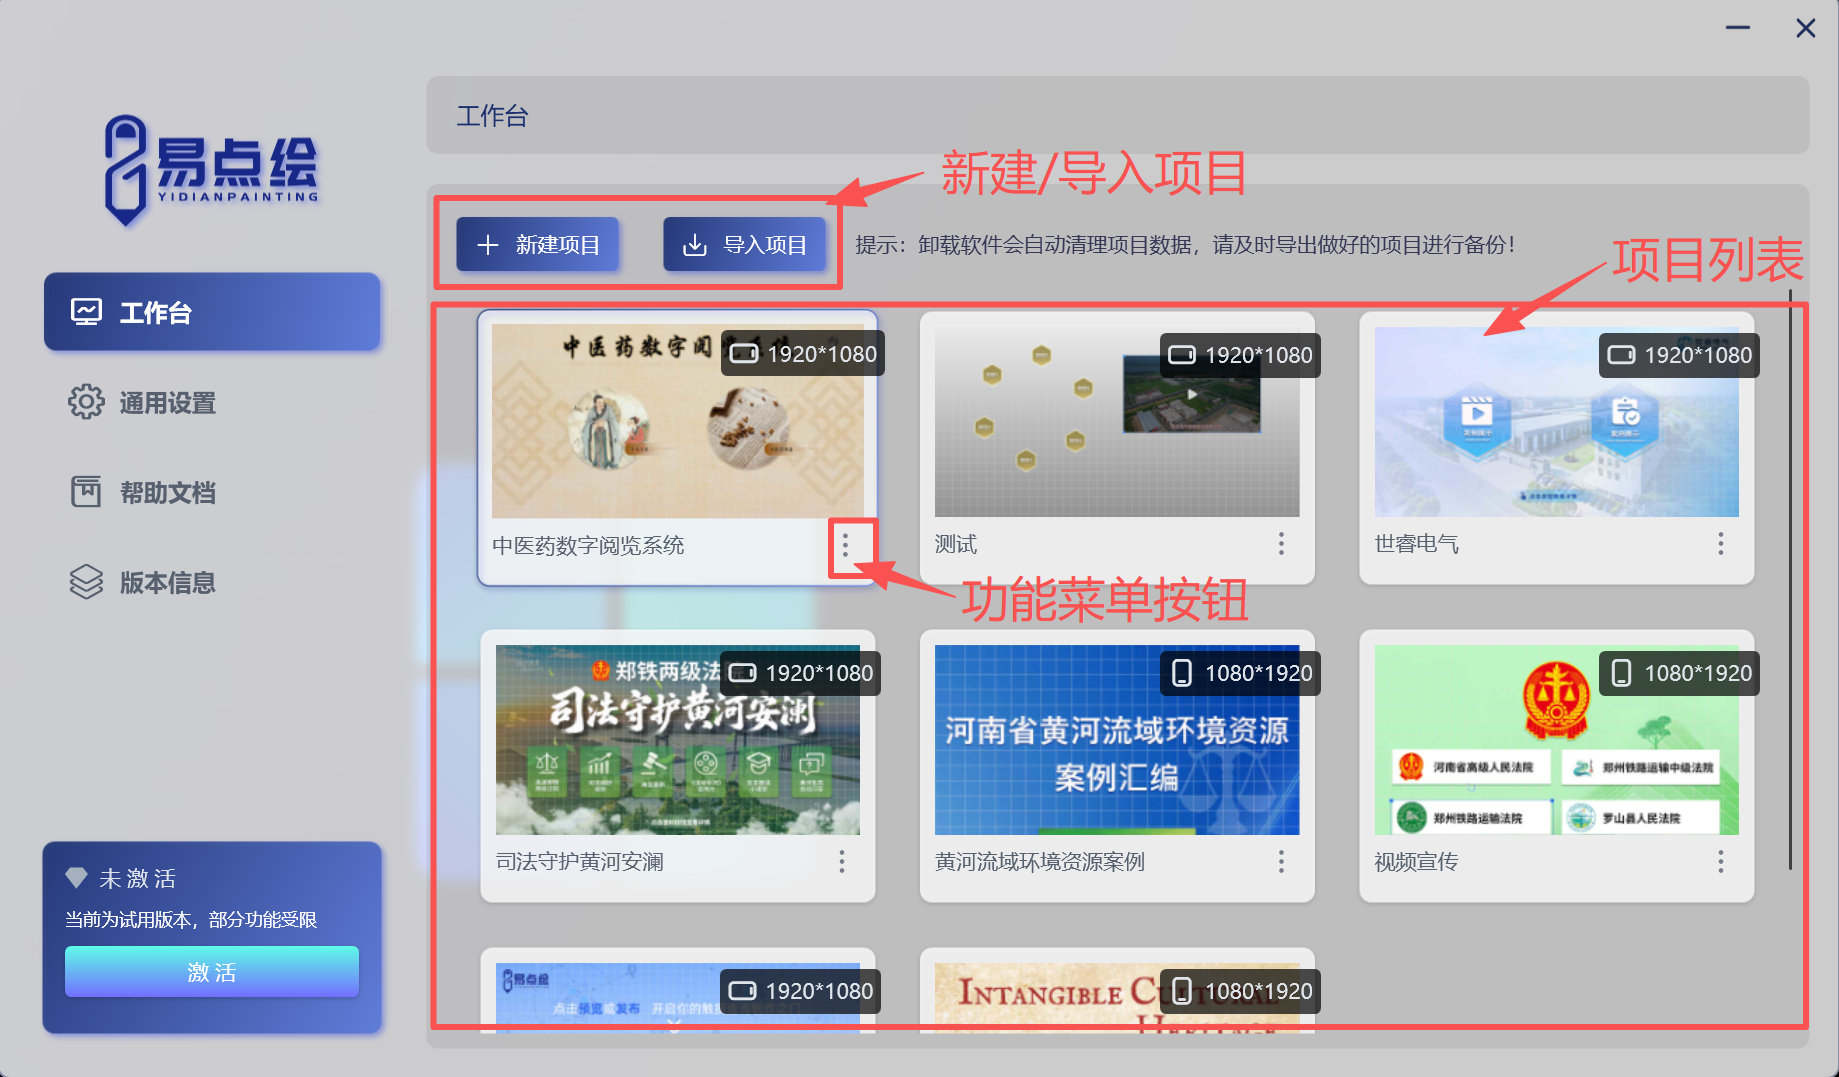The width and height of the screenshot is (1839, 1077).
Task: Open function menu for 视频宣传 project
Action: point(1721,862)
